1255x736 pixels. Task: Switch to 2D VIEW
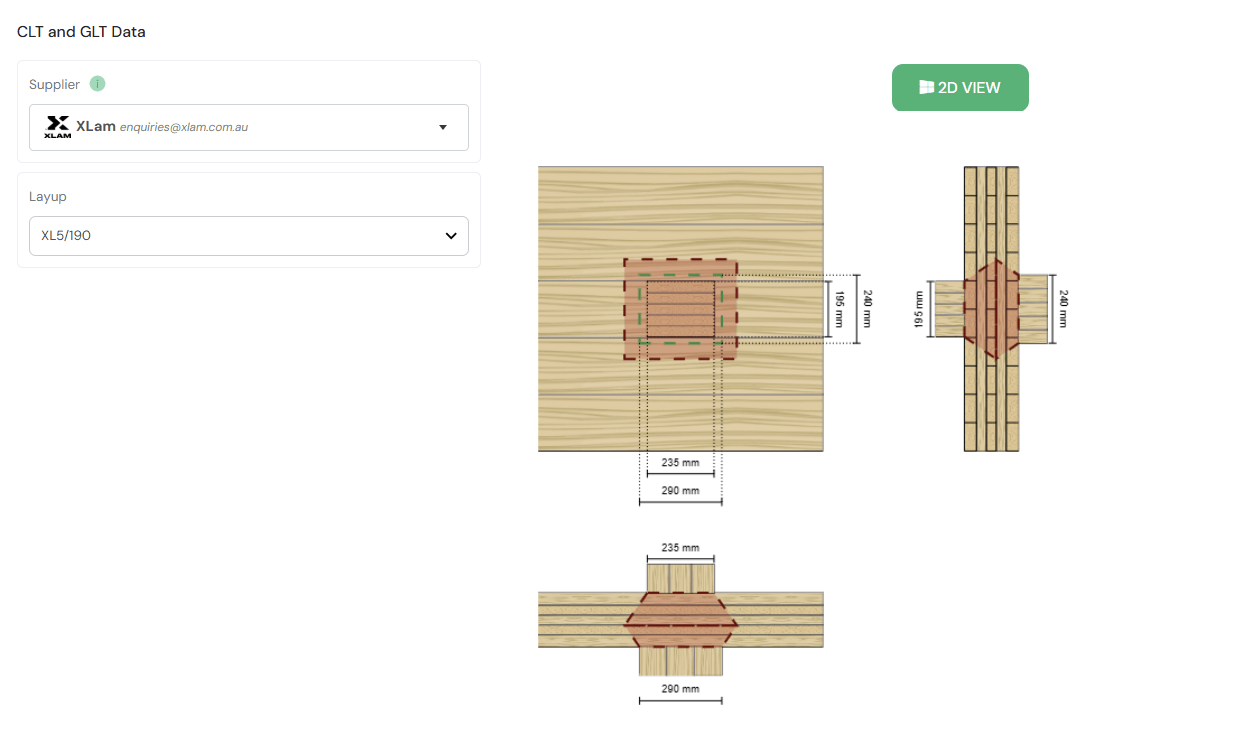[x=960, y=88]
